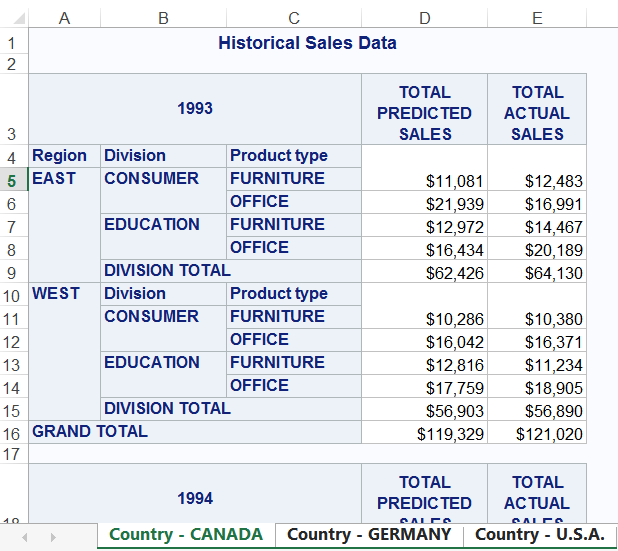Select the Country - CANADA sheet tab

185,535
